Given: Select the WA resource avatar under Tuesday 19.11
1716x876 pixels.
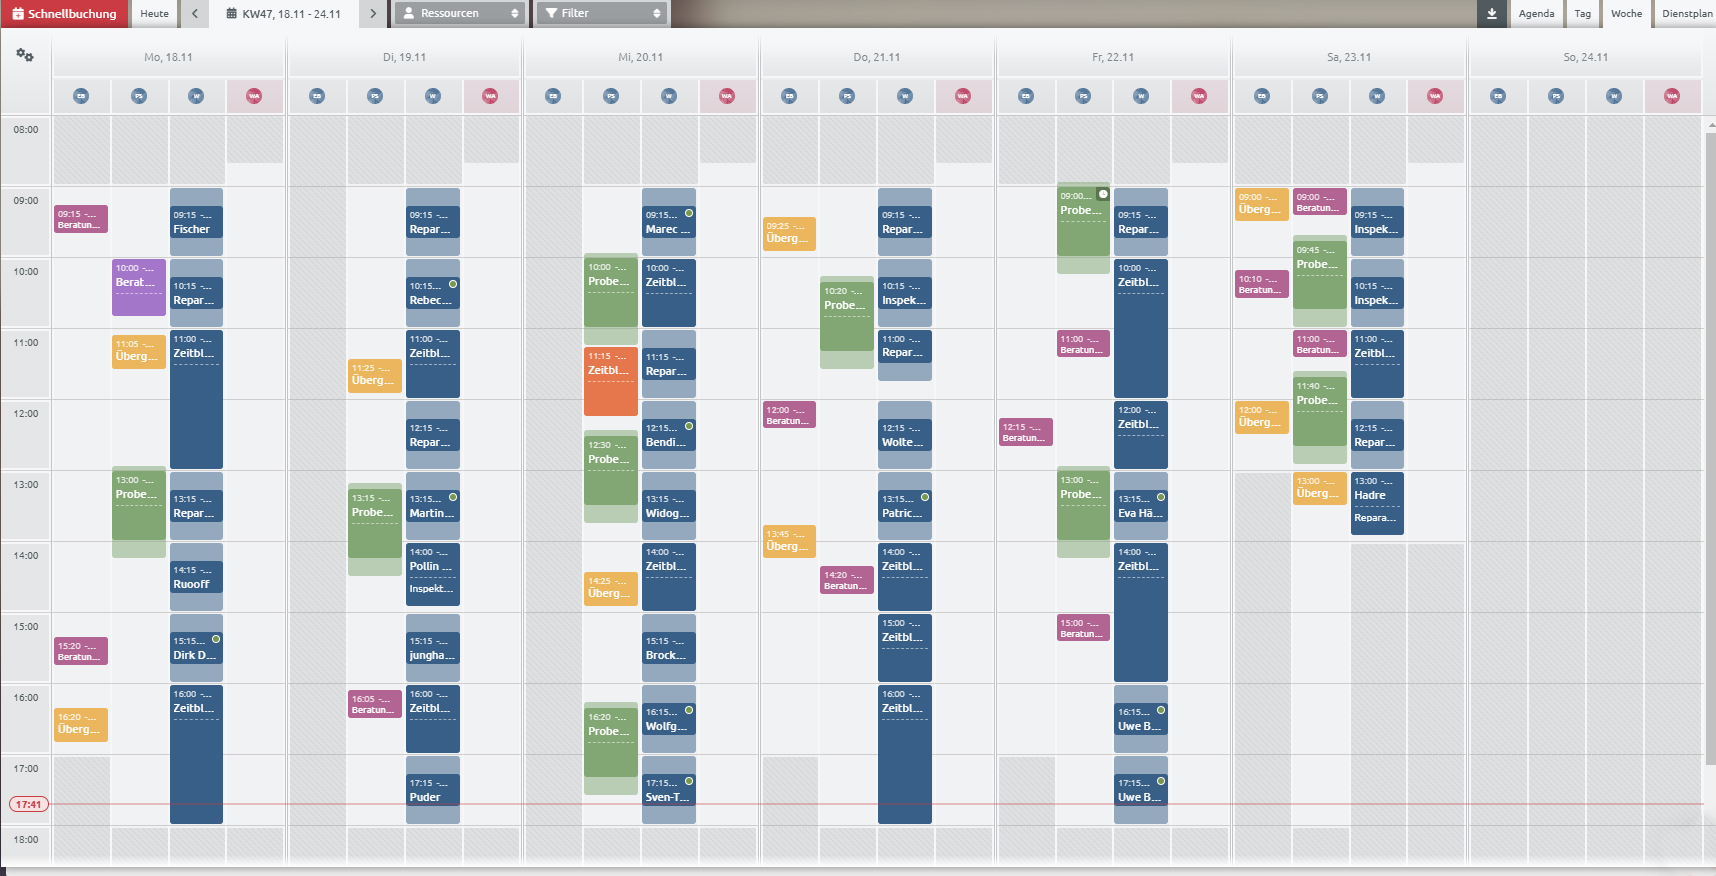Looking at the screenshot, I should [x=490, y=96].
